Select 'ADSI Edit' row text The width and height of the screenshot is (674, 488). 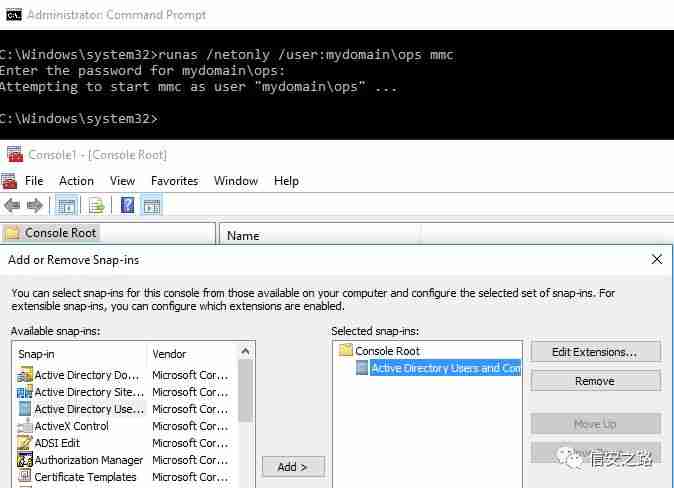tap(57, 443)
